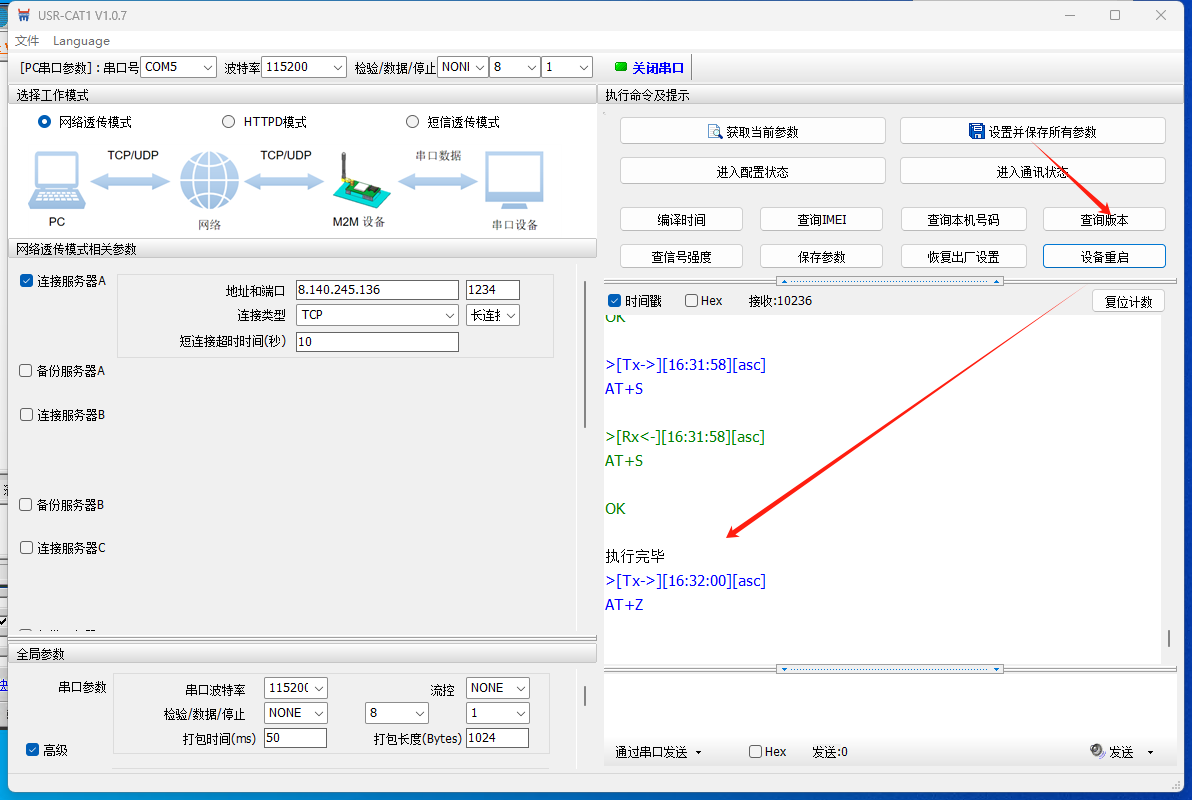Click the 设备重启 button
Viewport: 1192px width, 800px height.
(x=1104, y=257)
